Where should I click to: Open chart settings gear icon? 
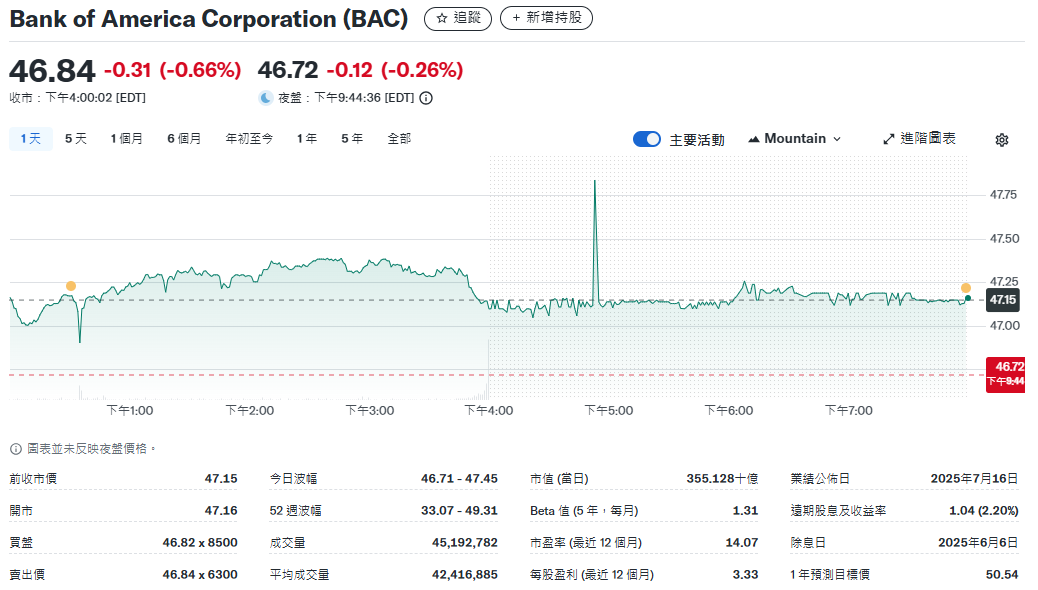point(1002,140)
